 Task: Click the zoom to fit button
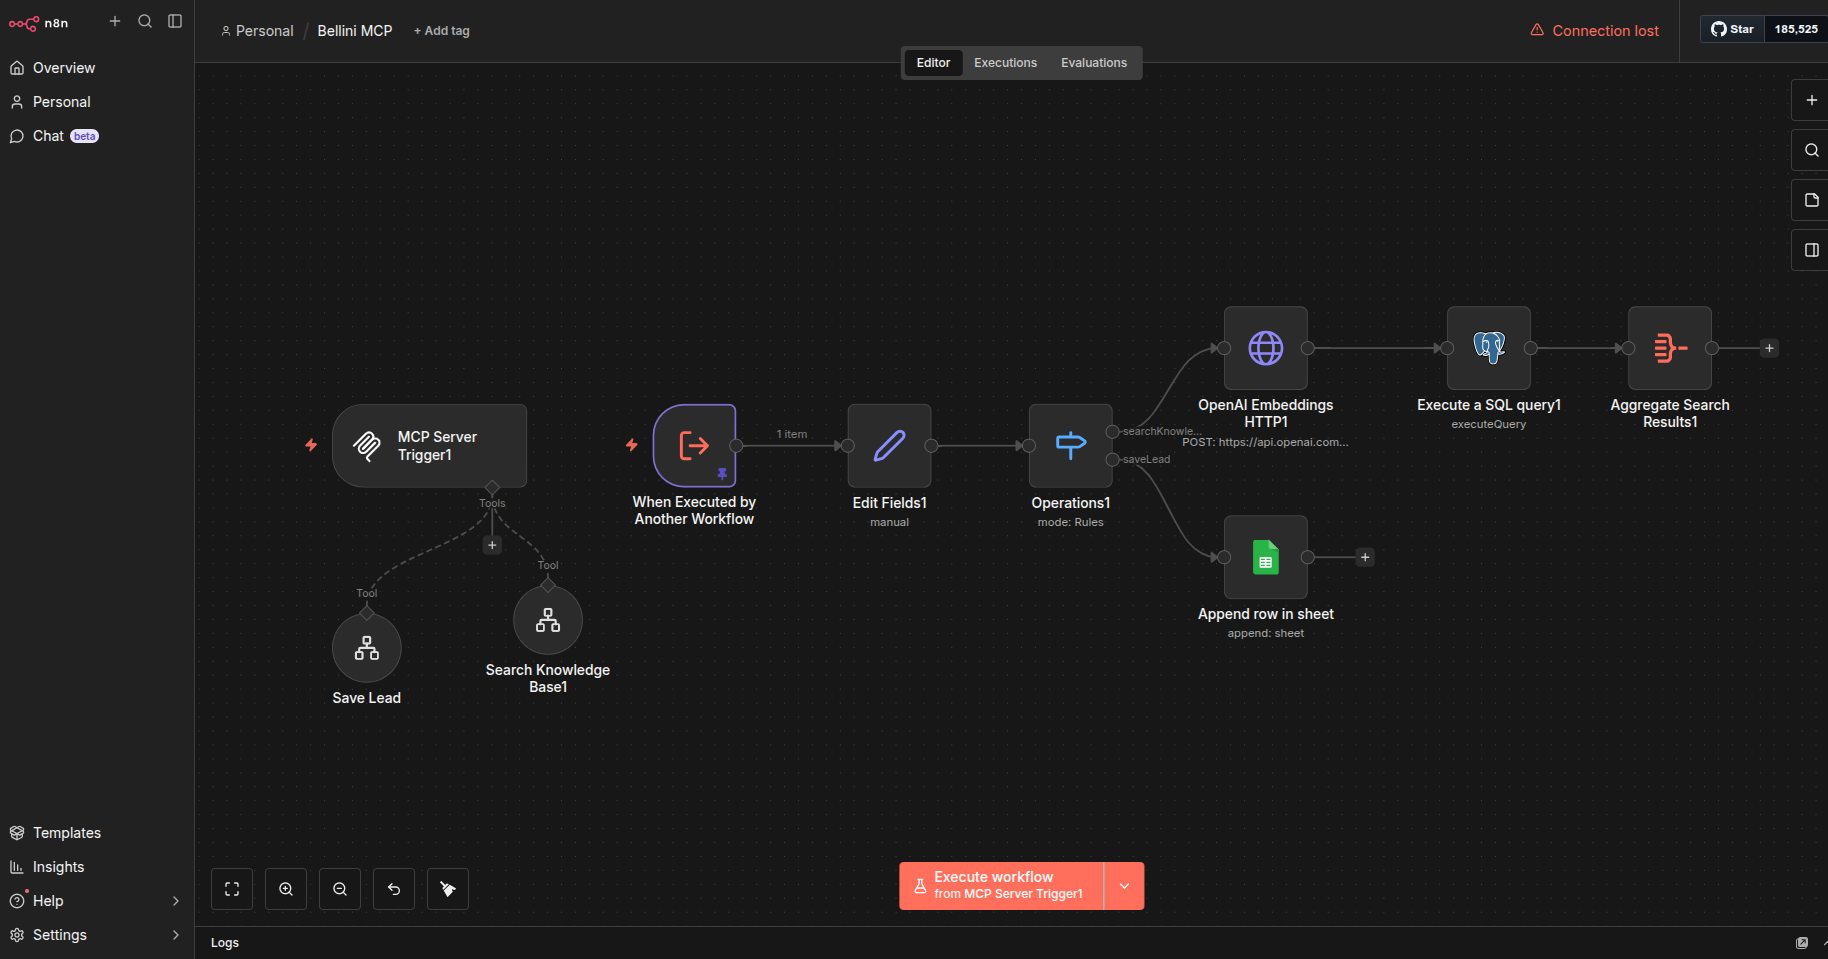(232, 889)
